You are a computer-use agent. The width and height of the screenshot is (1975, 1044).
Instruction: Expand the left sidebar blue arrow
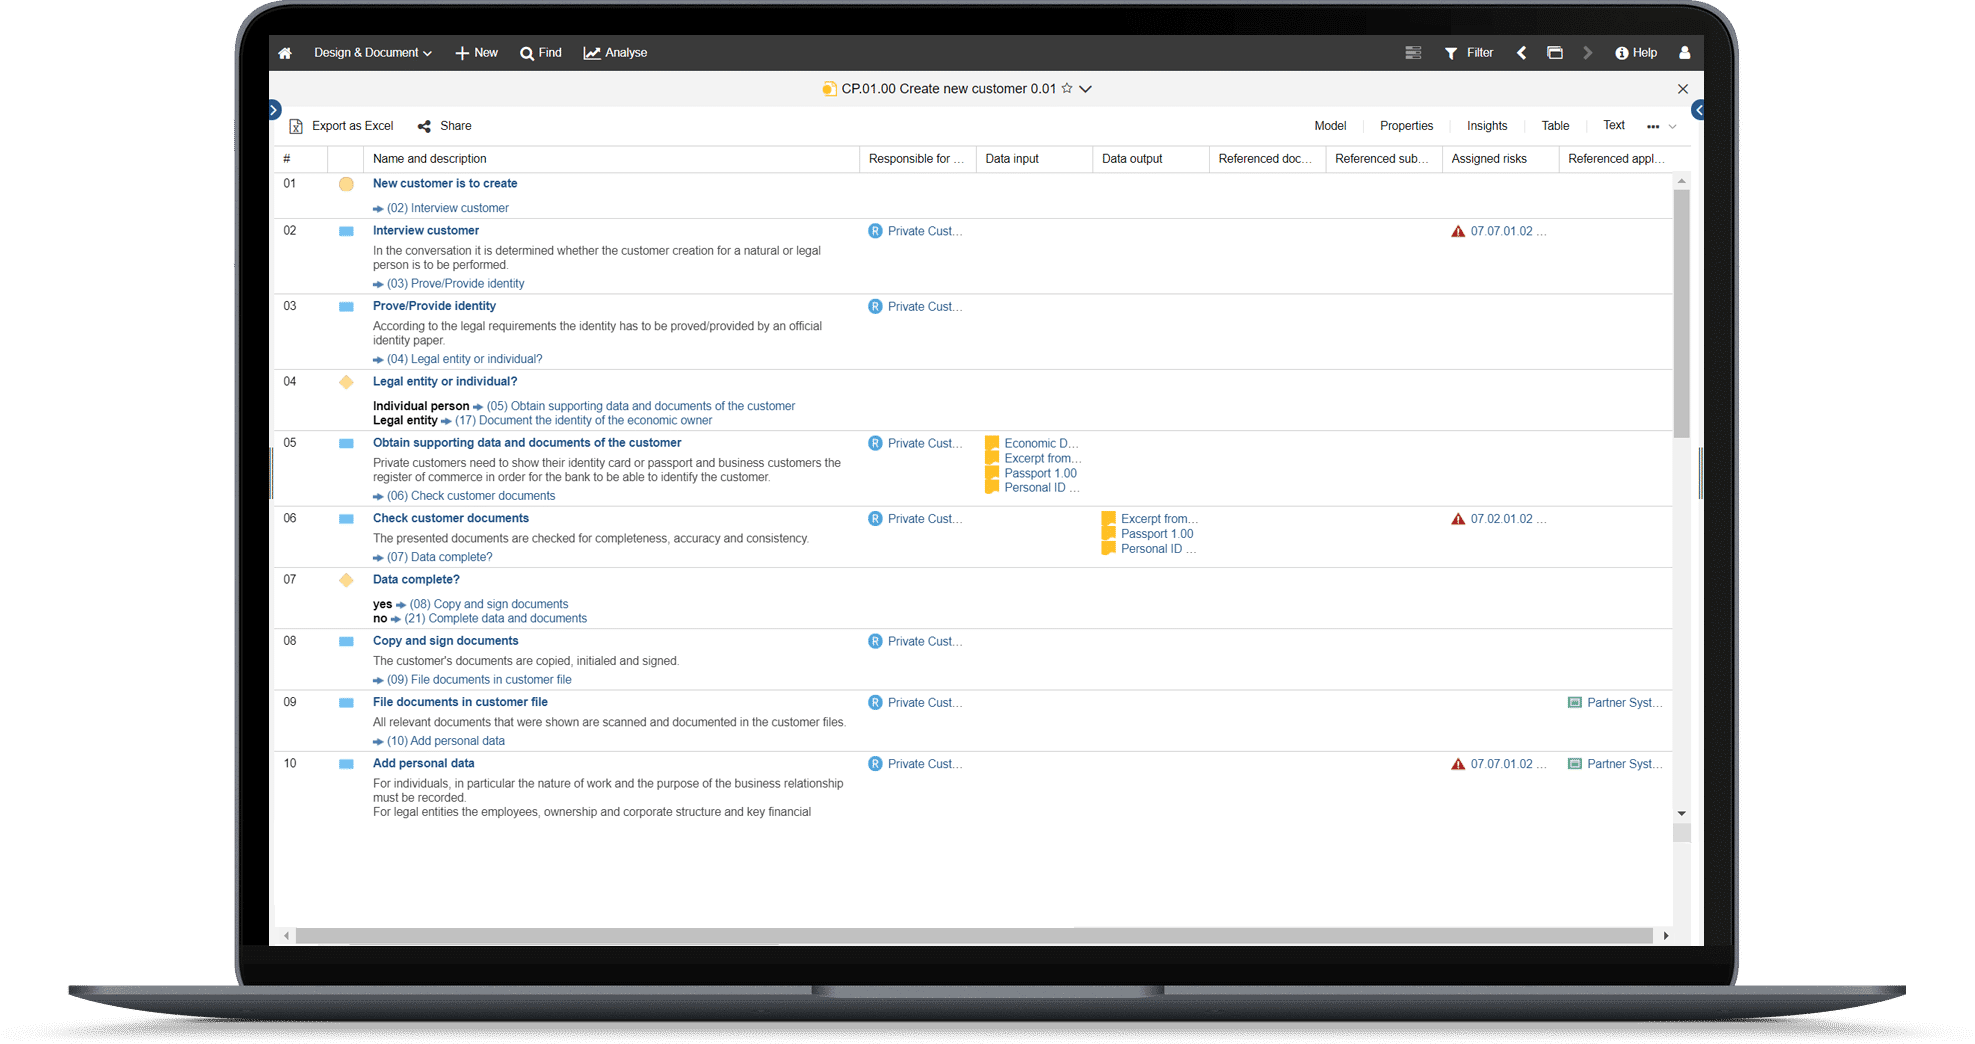(273, 108)
